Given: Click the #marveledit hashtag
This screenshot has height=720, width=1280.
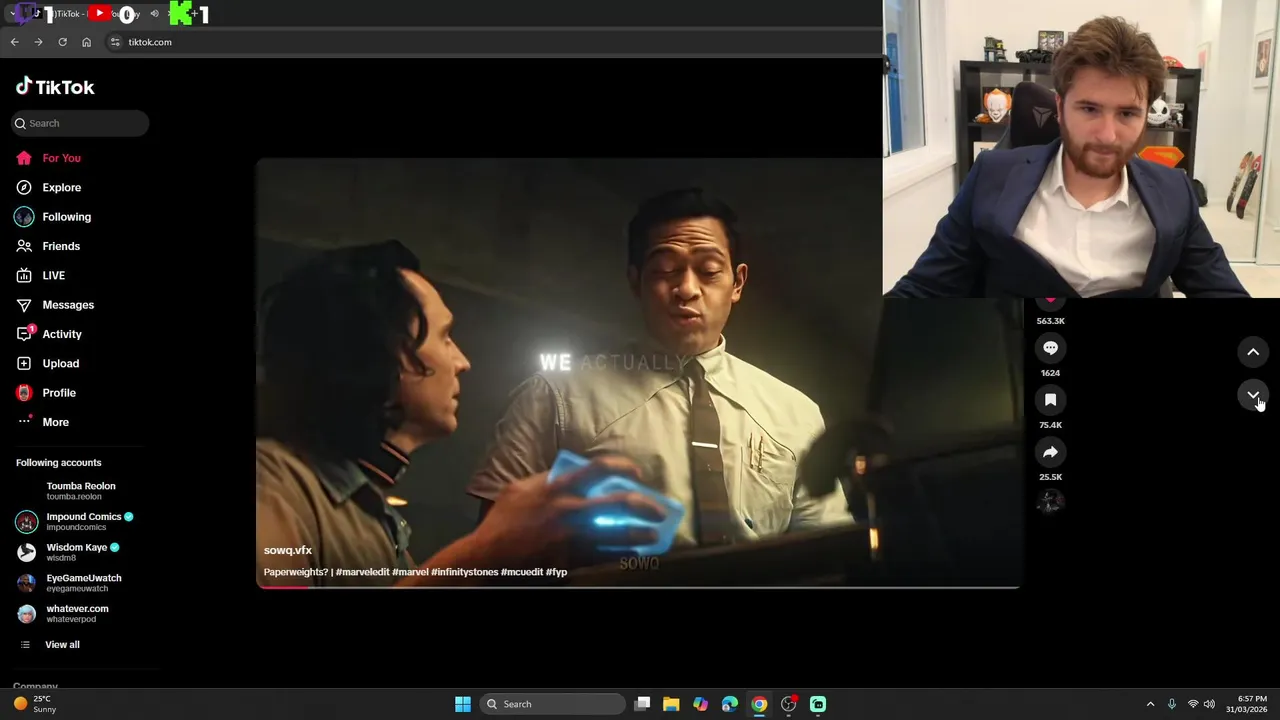Looking at the screenshot, I should point(363,572).
